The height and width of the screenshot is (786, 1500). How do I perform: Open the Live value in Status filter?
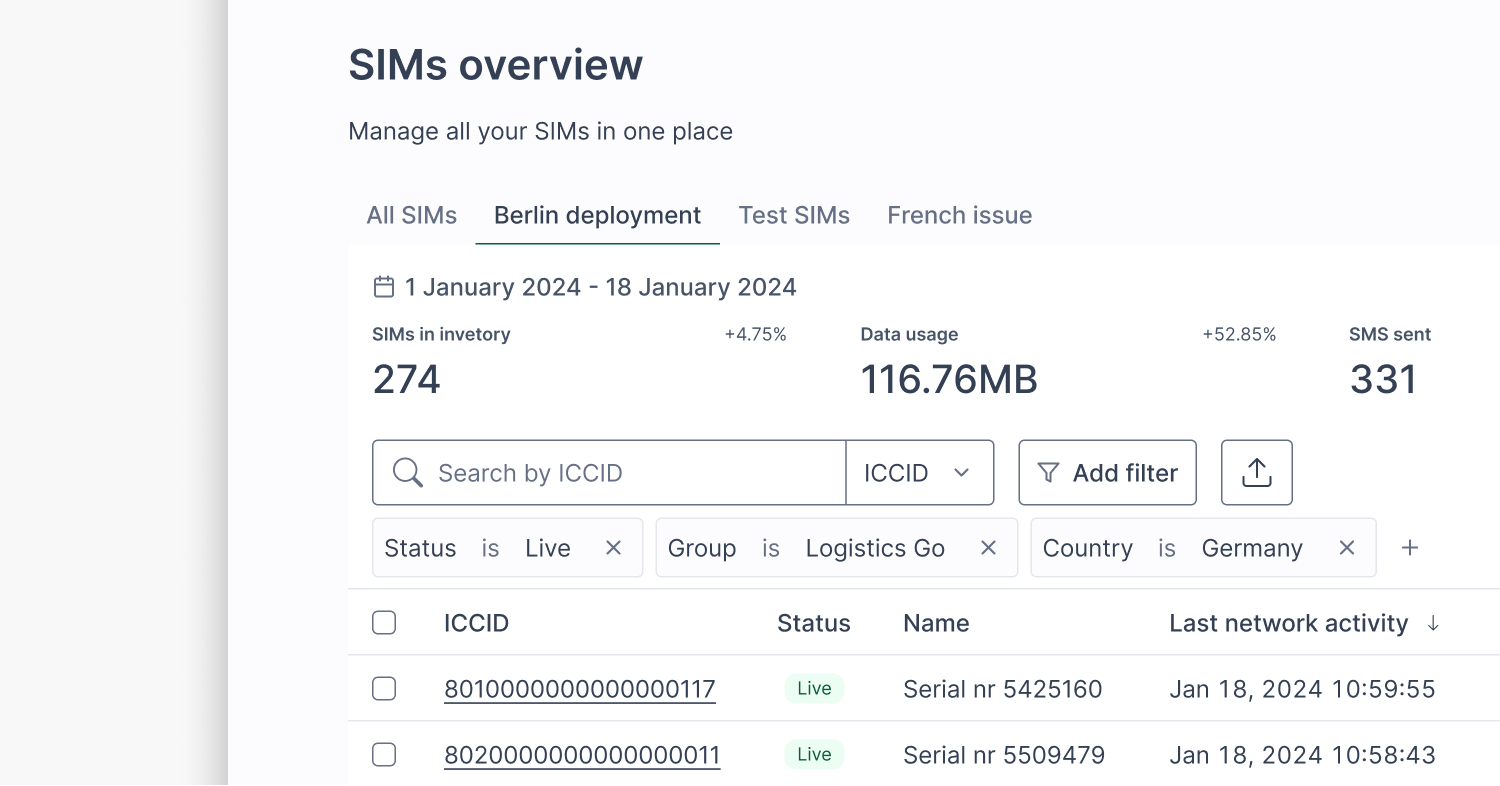pos(547,548)
